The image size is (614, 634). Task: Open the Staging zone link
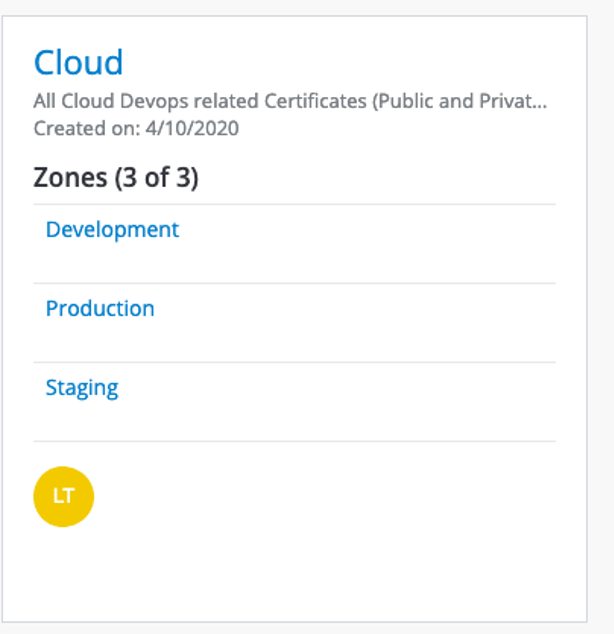click(x=82, y=388)
